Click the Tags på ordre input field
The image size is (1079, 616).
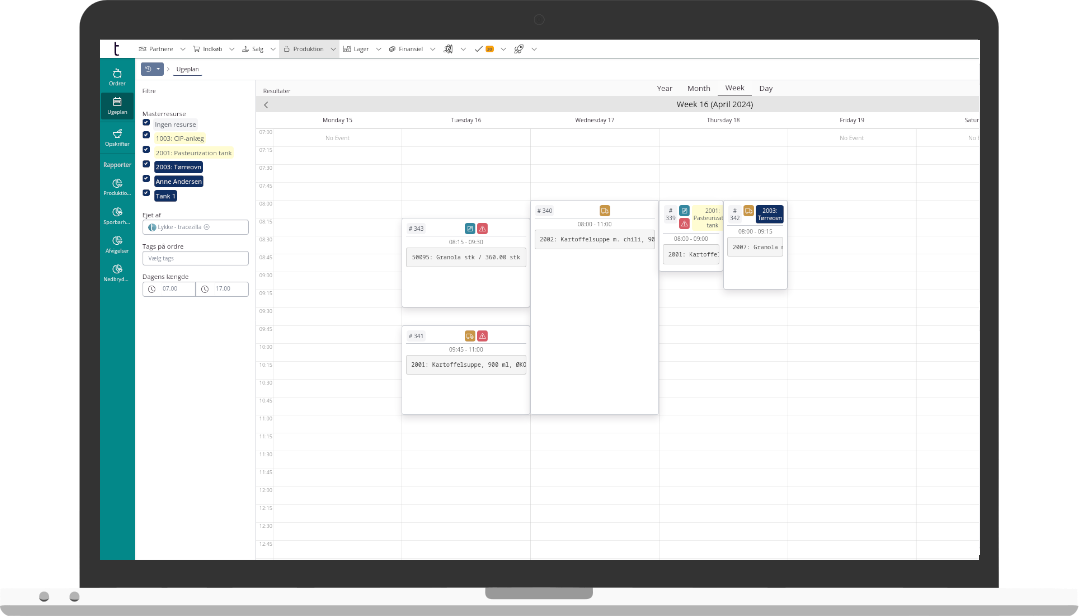[195, 258]
